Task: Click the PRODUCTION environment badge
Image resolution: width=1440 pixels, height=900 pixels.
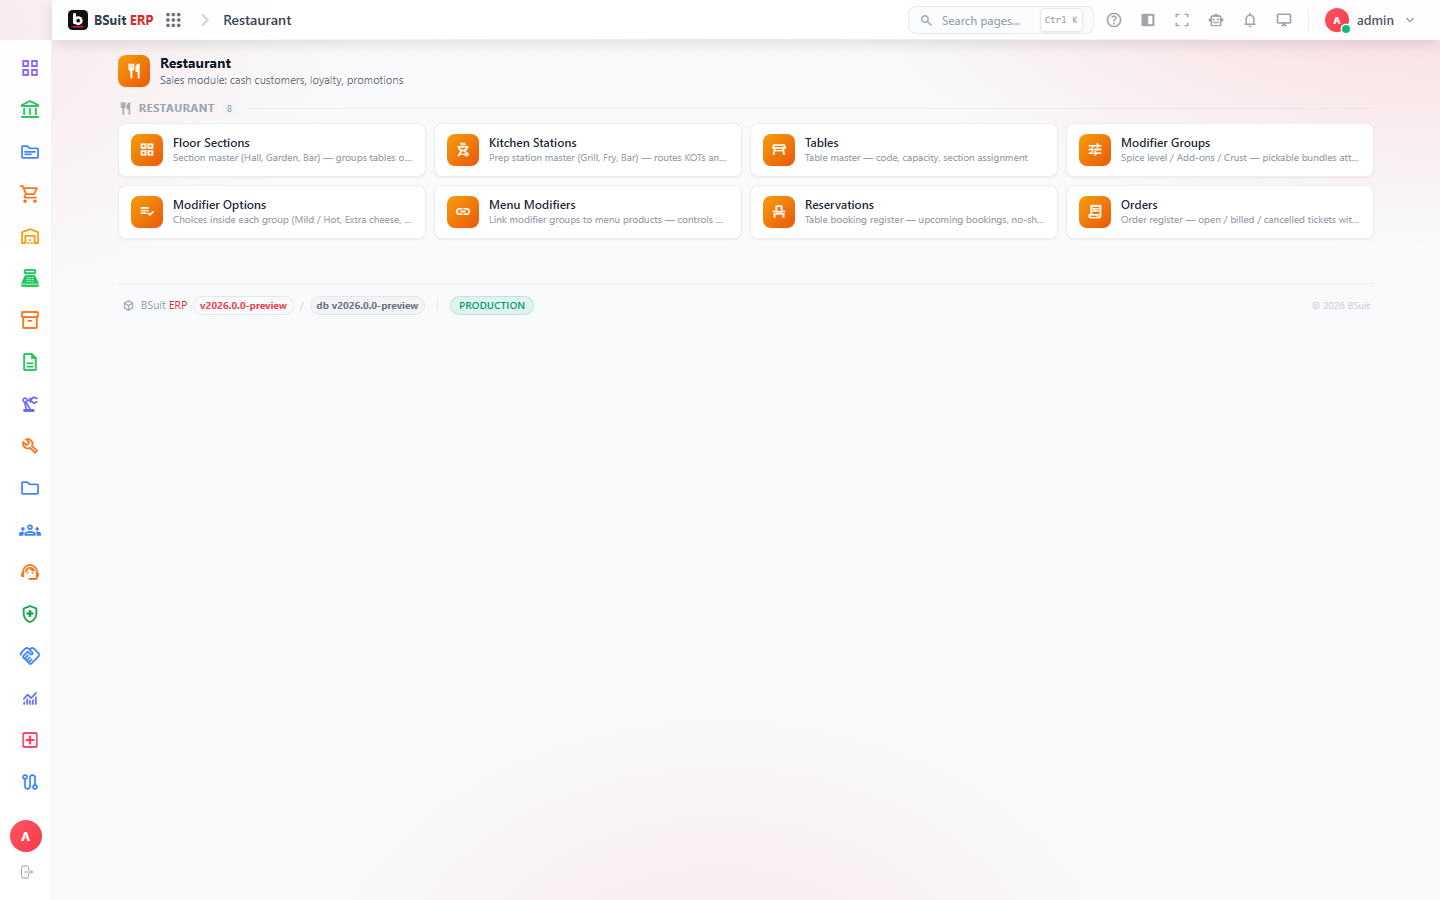Action: coord(492,306)
